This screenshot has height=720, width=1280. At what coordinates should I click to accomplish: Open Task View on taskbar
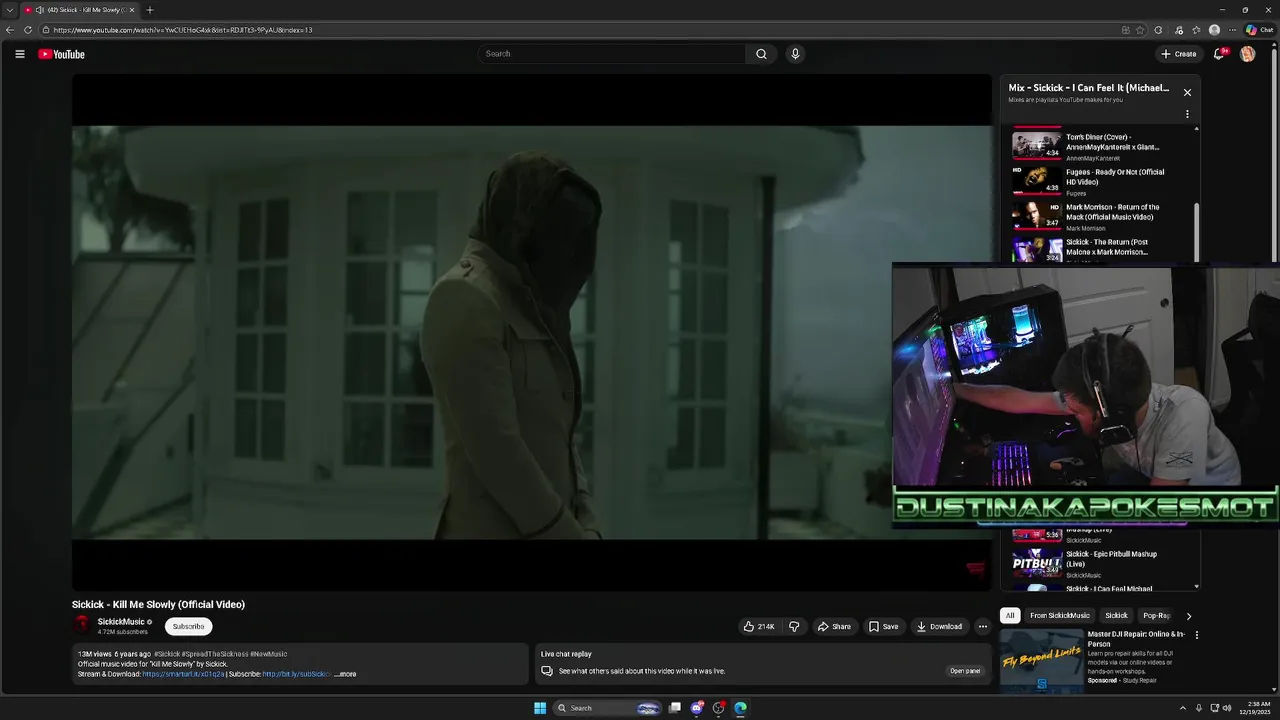(675, 708)
